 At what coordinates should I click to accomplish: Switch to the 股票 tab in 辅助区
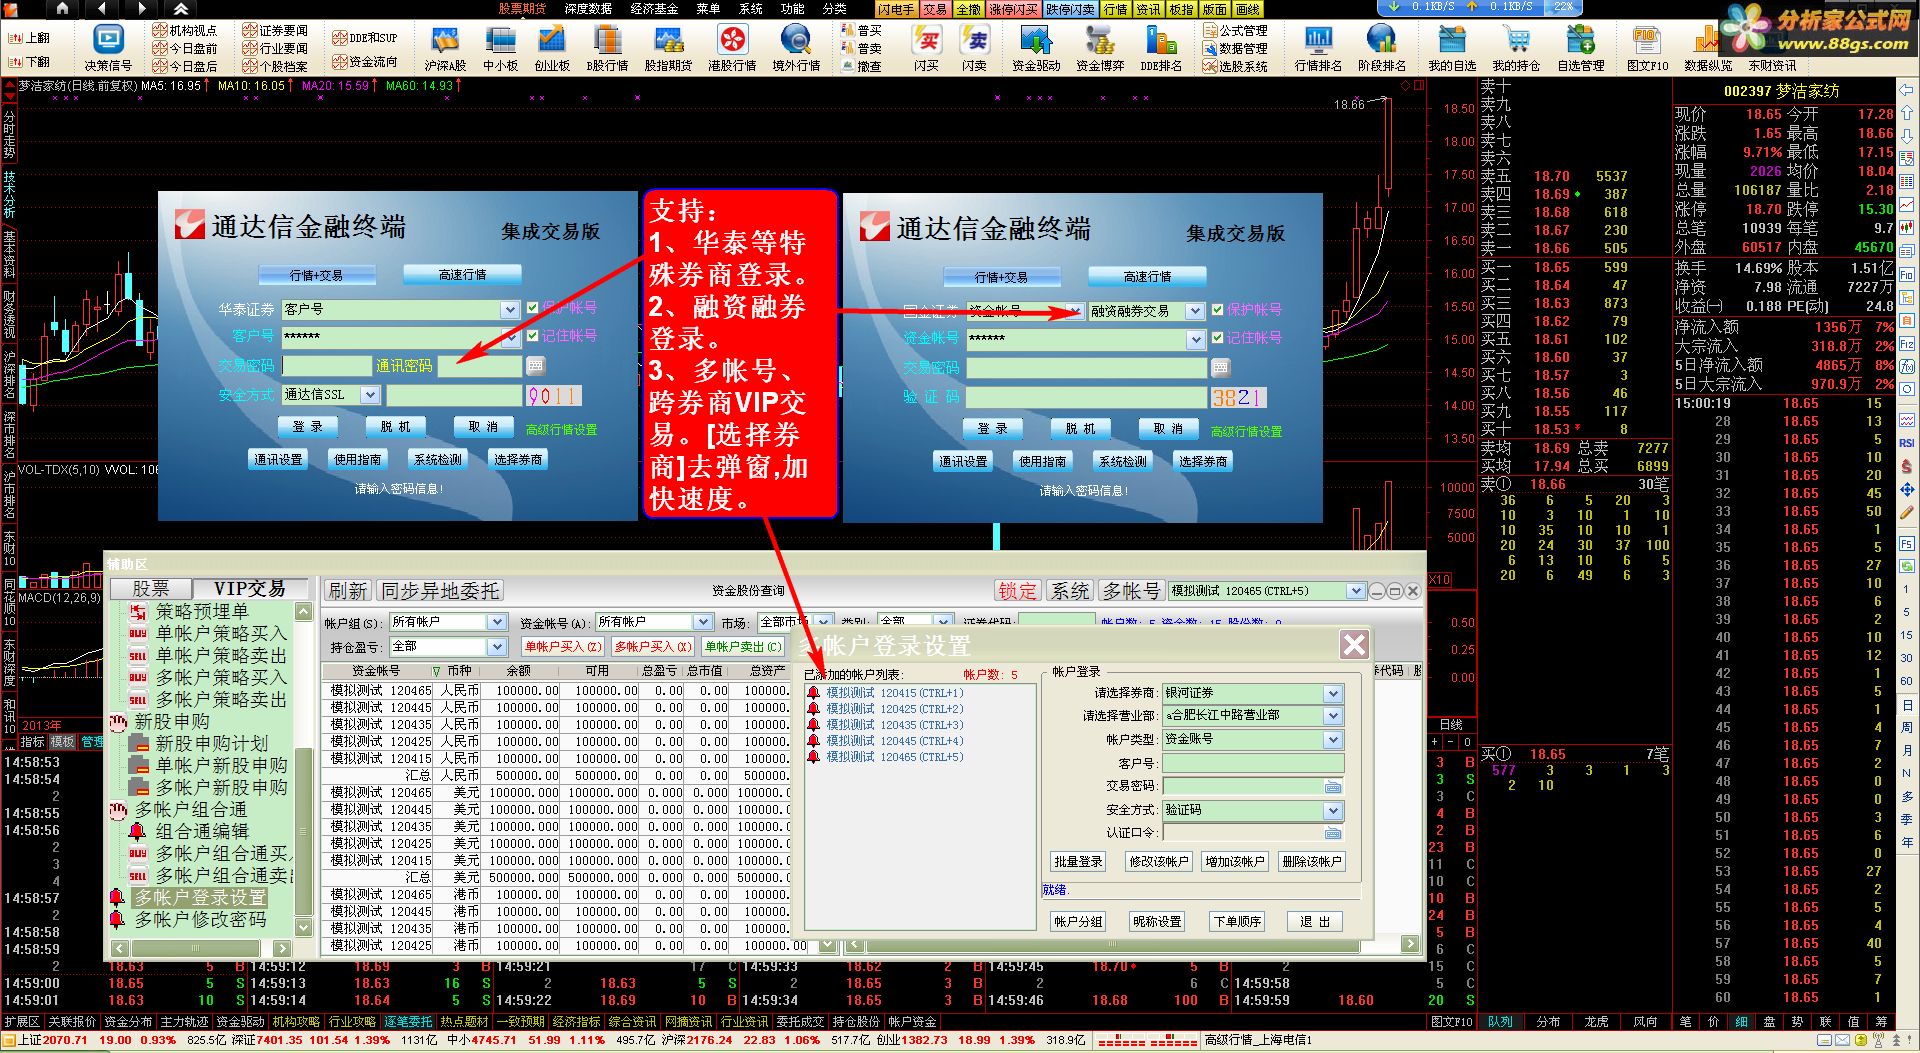[151, 589]
